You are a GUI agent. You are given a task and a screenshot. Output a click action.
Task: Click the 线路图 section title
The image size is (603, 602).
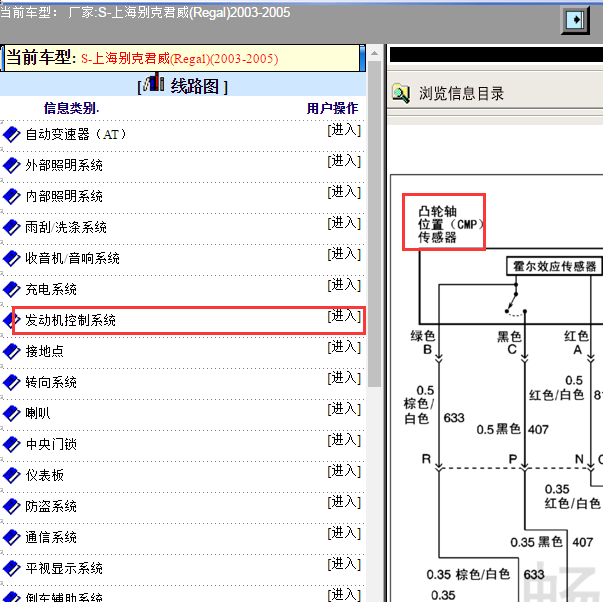pyautogui.click(x=195, y=86)
